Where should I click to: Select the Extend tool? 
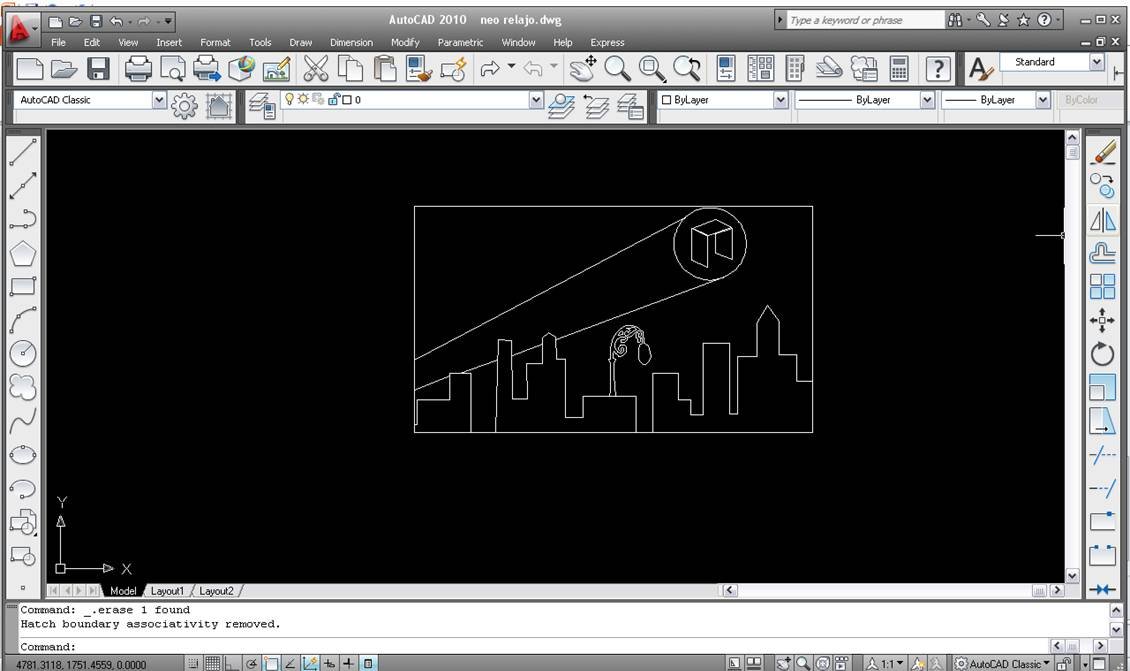(x=1103, y=489)
